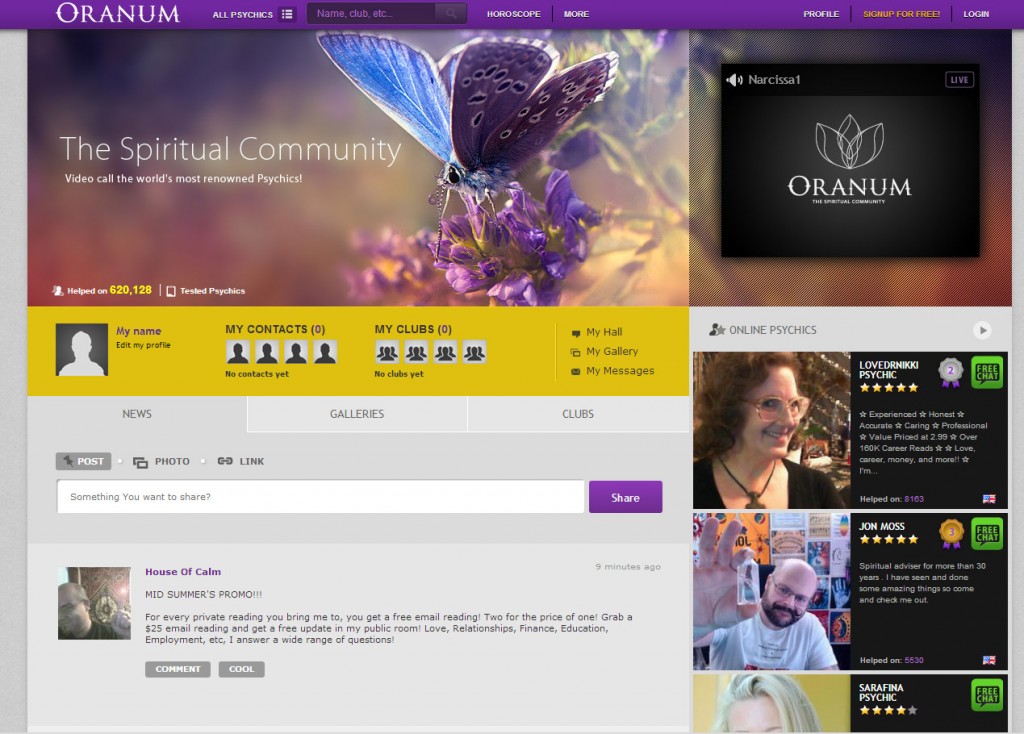Click the My name profile link
Image resolution: width=1024 pixels, height=734 pixels.
tap(138, 331)
